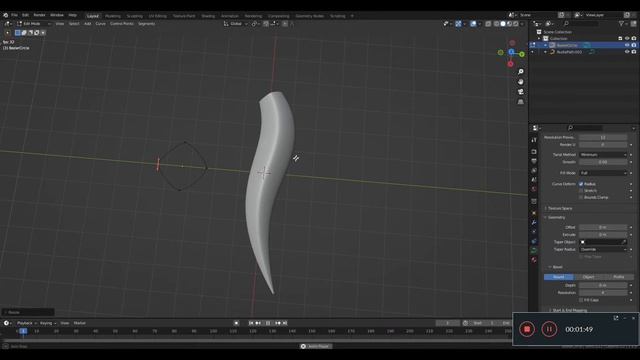This screenshot has height=360, width=640.
Task: Open the Twist Method dropdown
Action: tap(603, 155)
